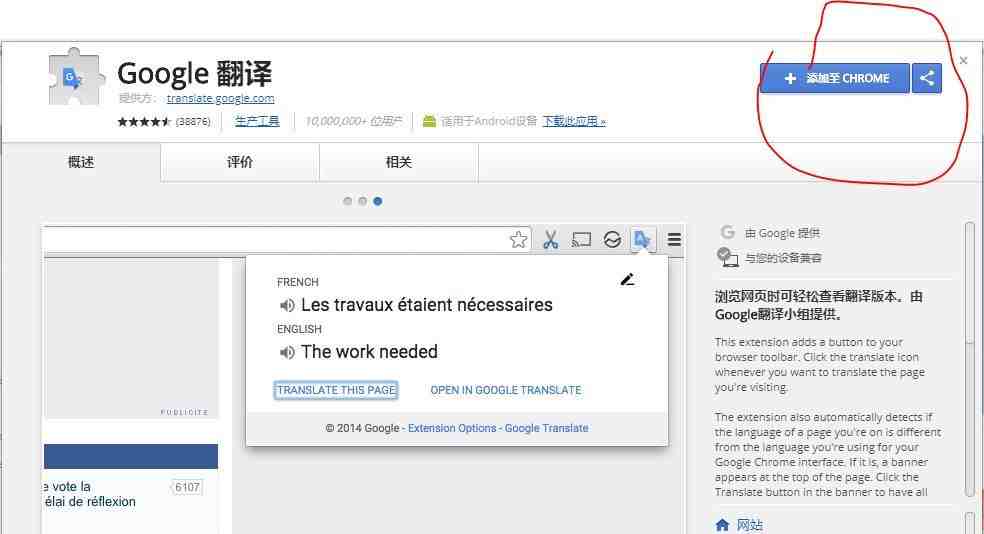Click the 下载此应用 download link
Screen dimensions: 984x534
point(574,121)
